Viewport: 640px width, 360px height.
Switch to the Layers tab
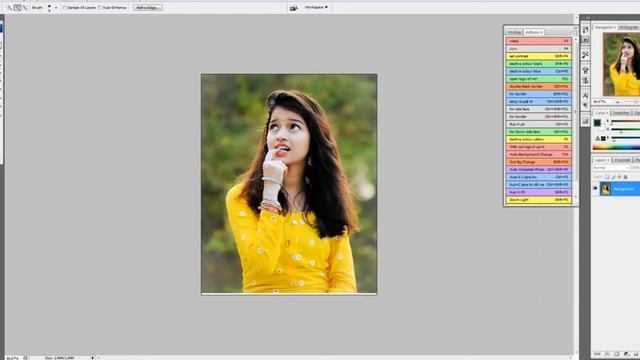(x=601, y=160)
